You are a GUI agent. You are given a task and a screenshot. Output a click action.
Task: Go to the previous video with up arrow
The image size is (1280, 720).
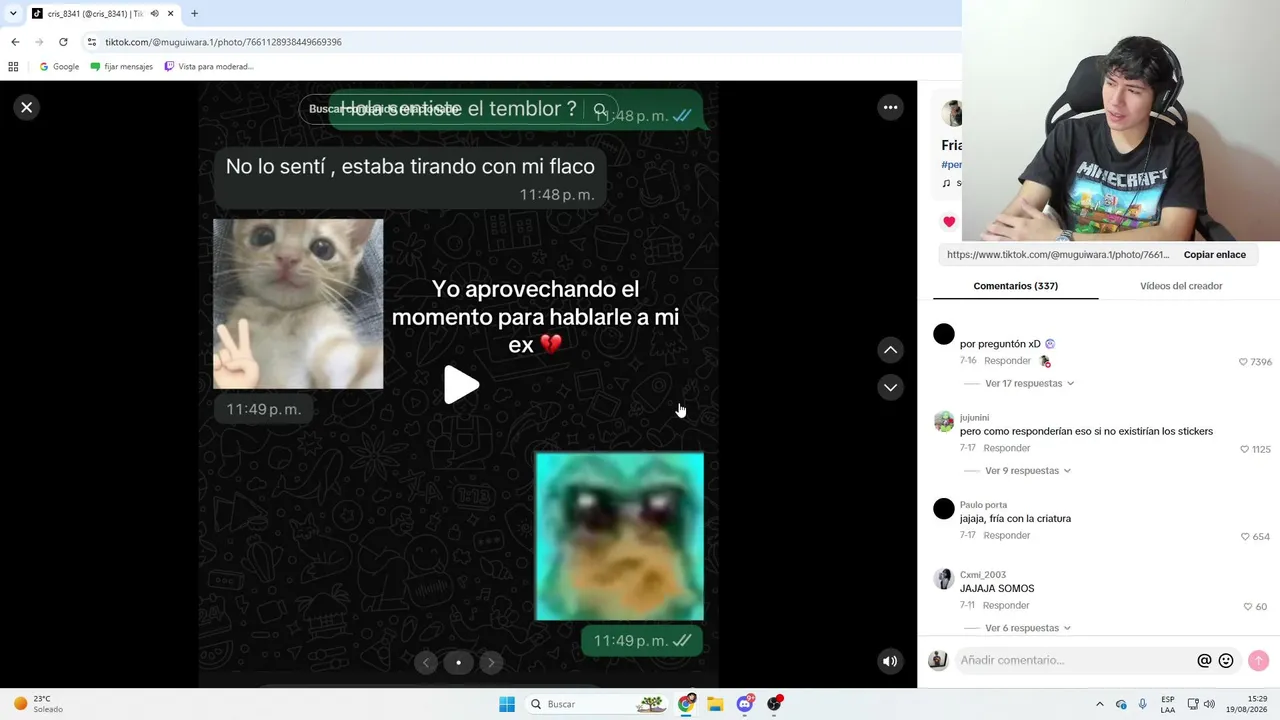point(890,350)
